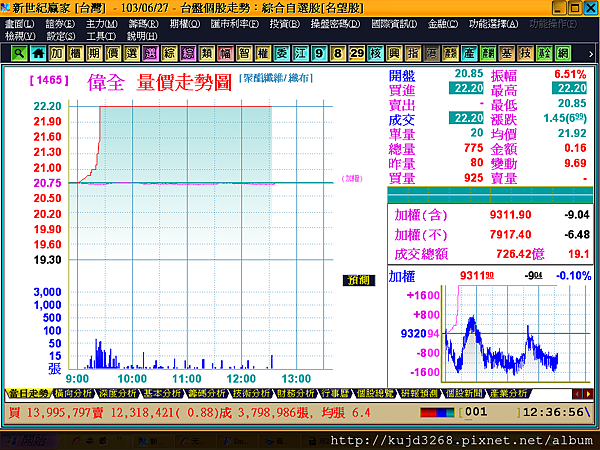
Task: Switch to 產業分析 tab
Action: pos(508,393)
